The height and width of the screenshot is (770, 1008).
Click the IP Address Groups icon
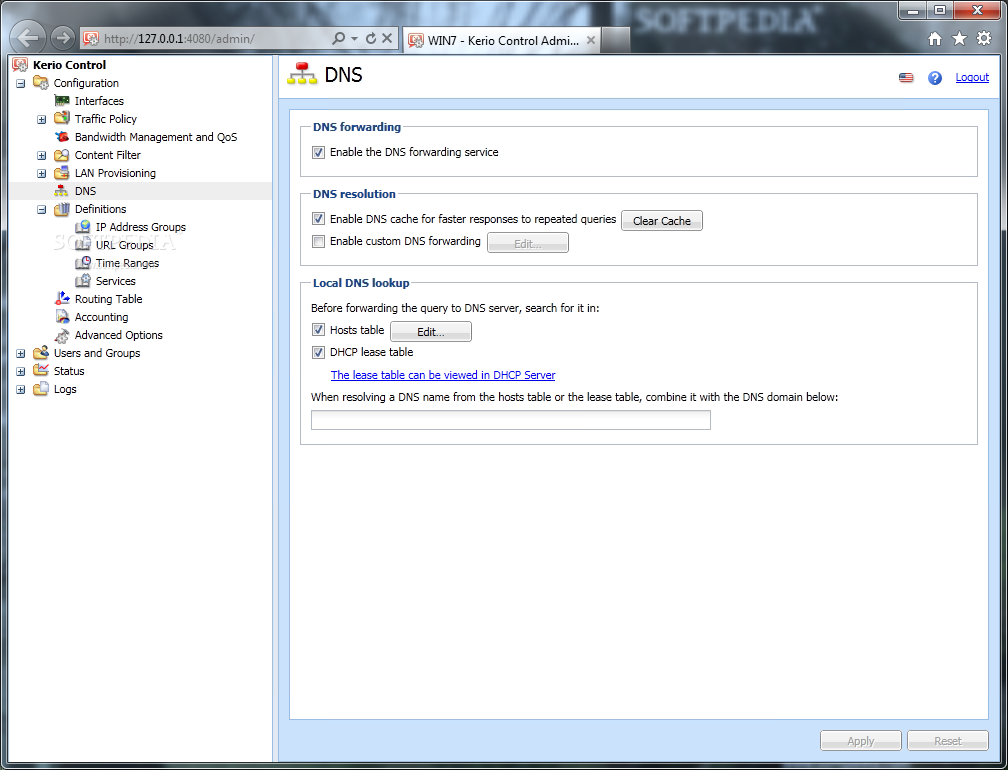pyautogui.click(x=83, y=227)
